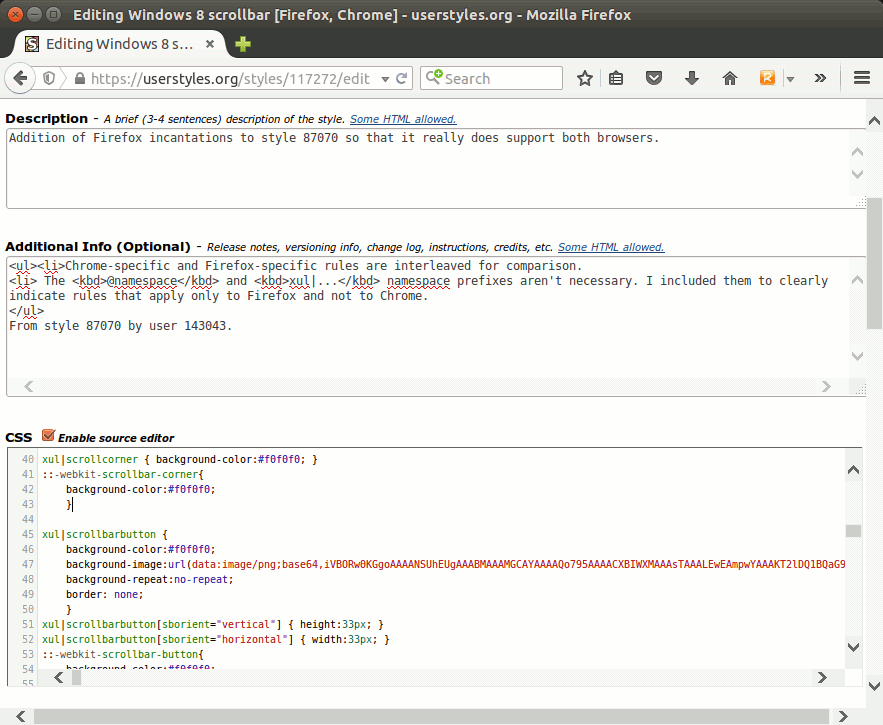The image size is (883, 725).
Task: Click inside the Description text area
Action: 428,168
